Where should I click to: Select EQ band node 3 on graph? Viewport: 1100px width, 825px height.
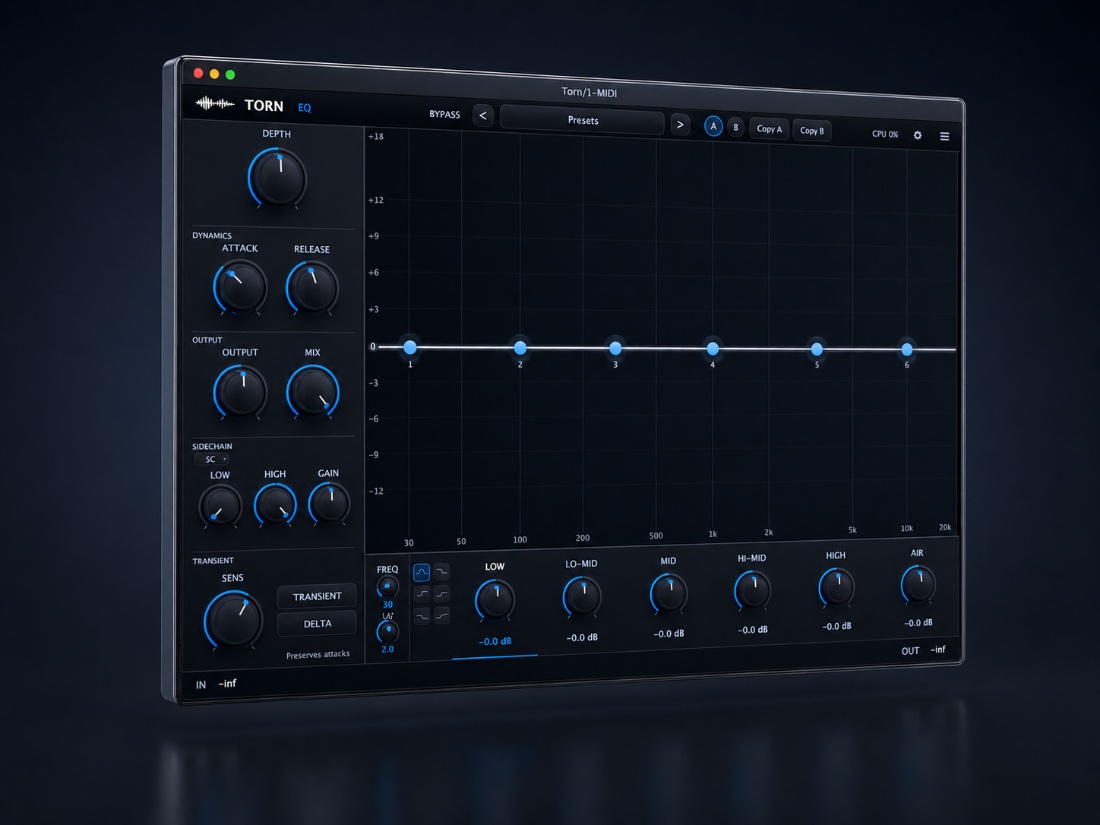[615, 348]
